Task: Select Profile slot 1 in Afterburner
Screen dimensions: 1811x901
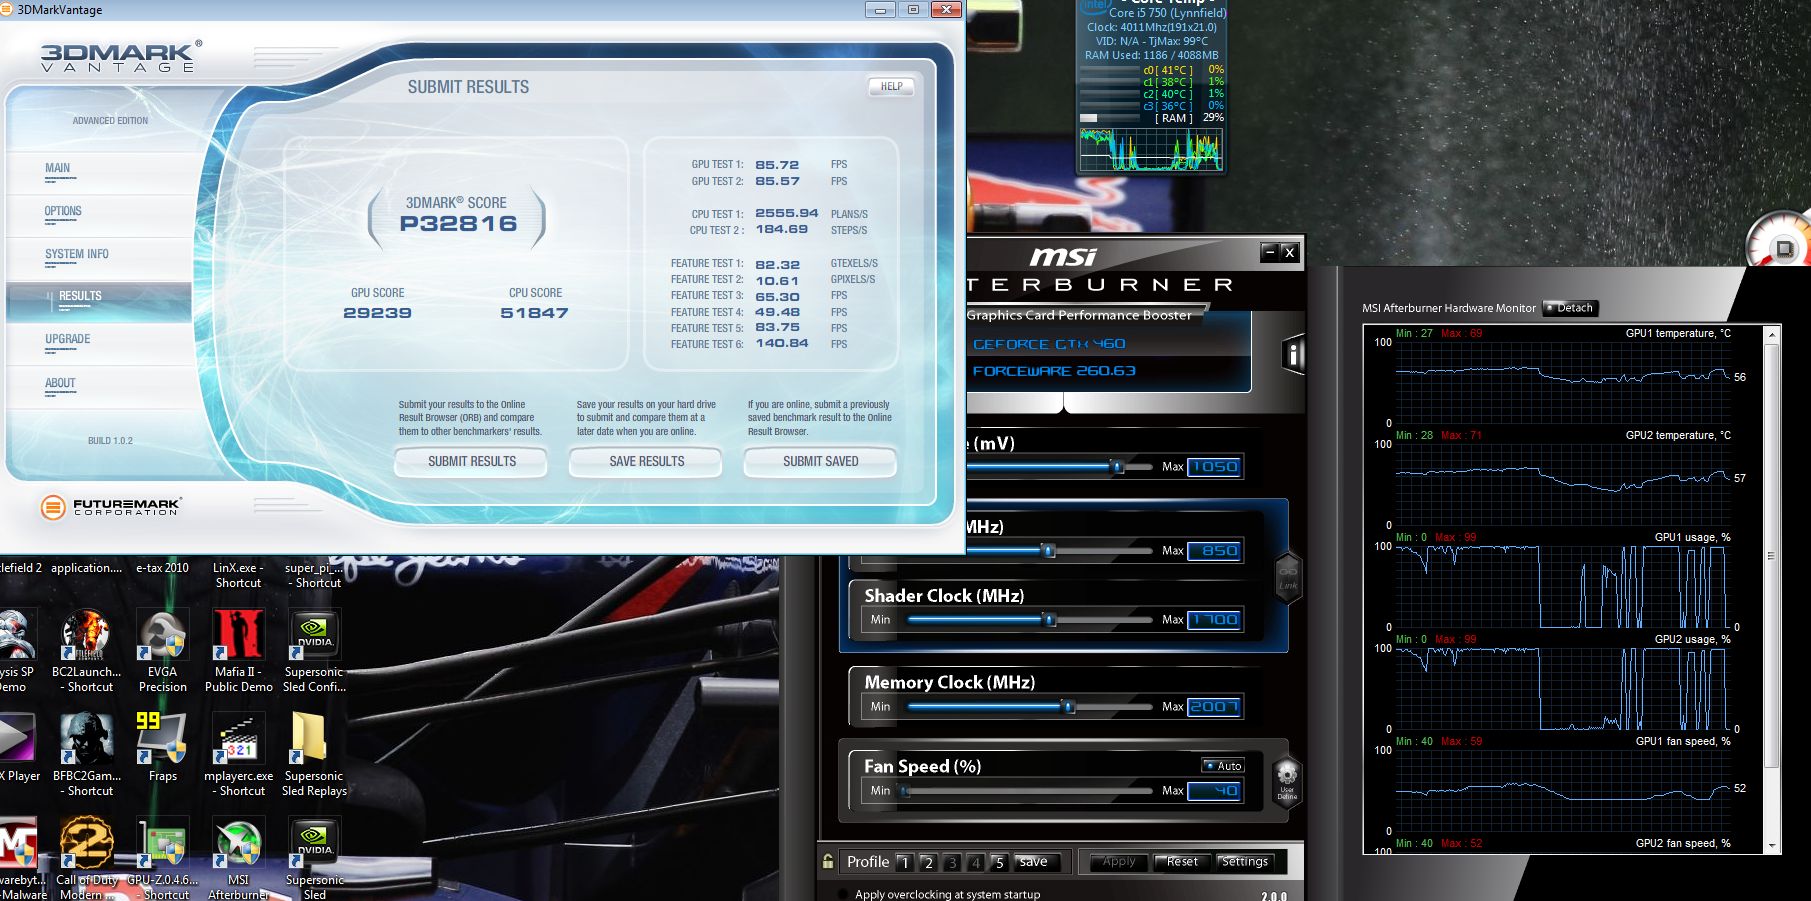Action: coord(904,862)
